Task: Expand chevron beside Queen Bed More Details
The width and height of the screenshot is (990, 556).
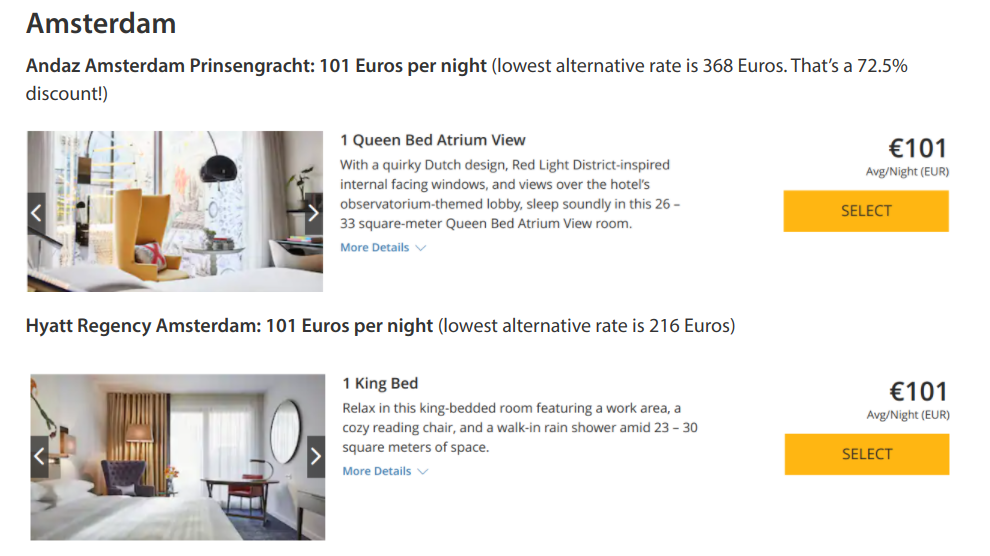Action: [x=420, y=248]
